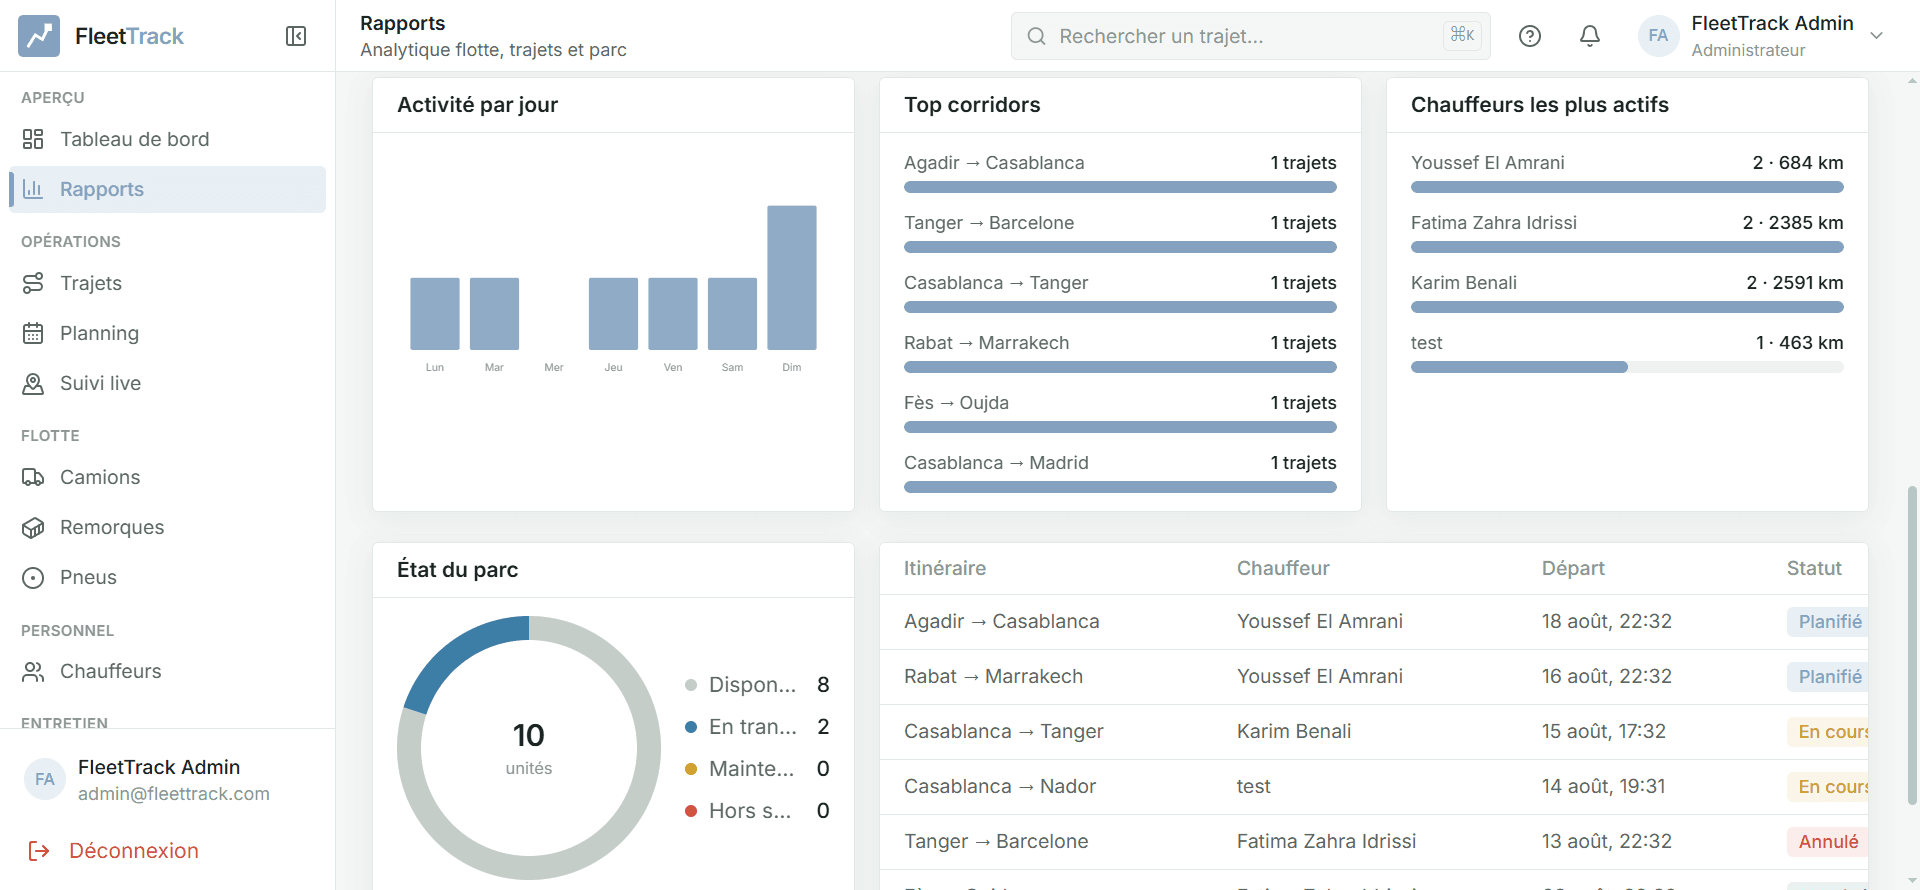Open the help question mark icon
This screenshot has height=890, width=1920.
click(1530, 36)
